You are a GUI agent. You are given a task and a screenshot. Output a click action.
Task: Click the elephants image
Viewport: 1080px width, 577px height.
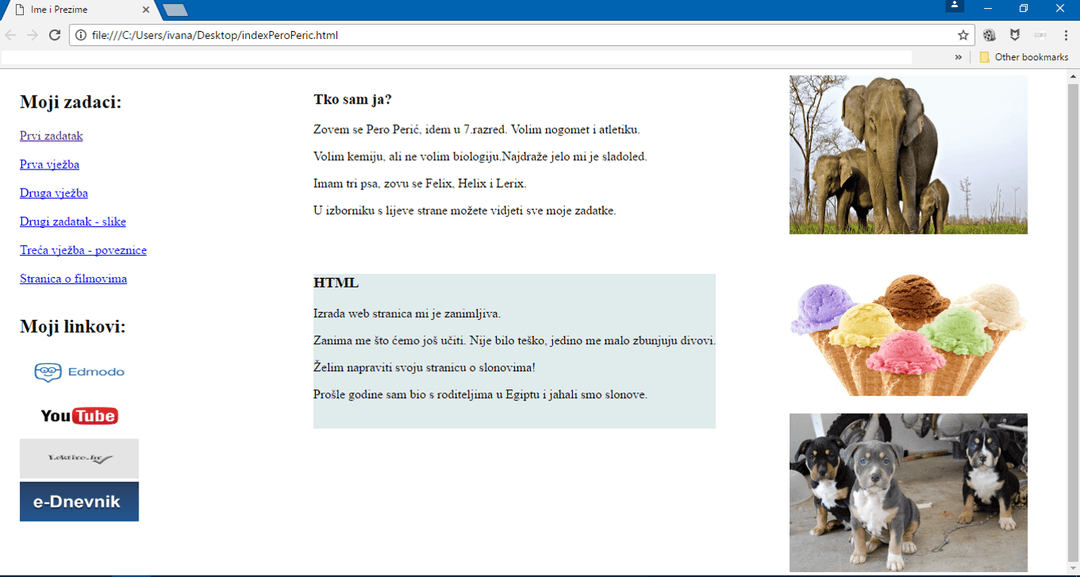[908, 155]
